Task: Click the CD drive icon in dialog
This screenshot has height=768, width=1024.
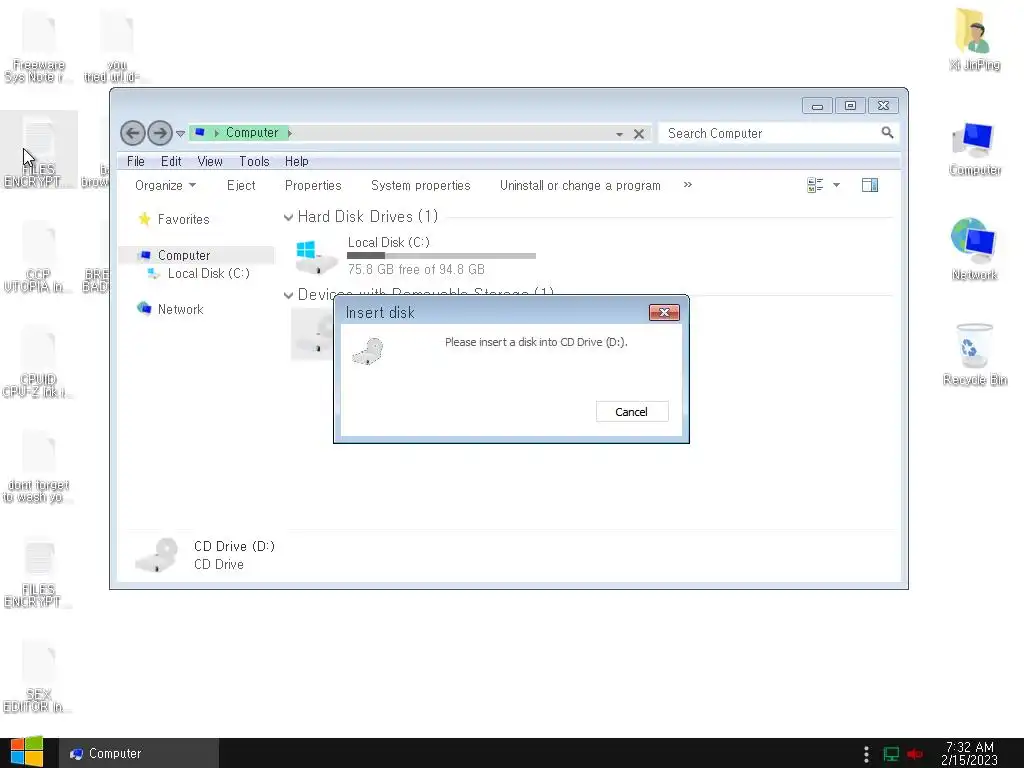Action: pos(368,351)
